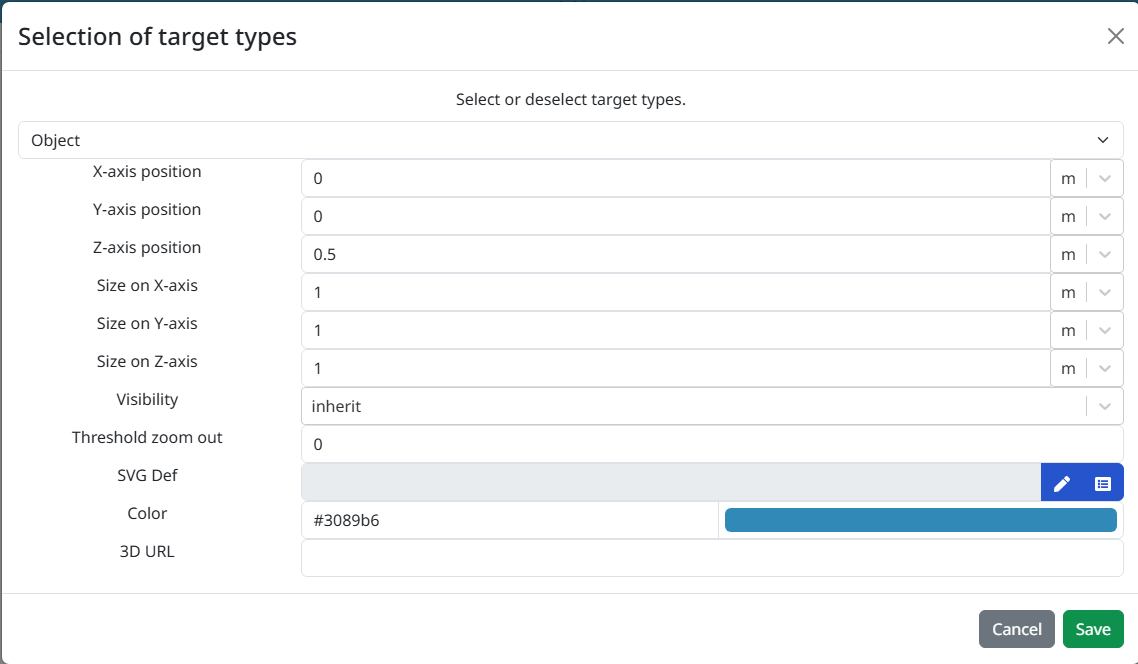Click the Size on Y-axis value field
Viewport: 1138px width, 664px height.
point(675,330)
